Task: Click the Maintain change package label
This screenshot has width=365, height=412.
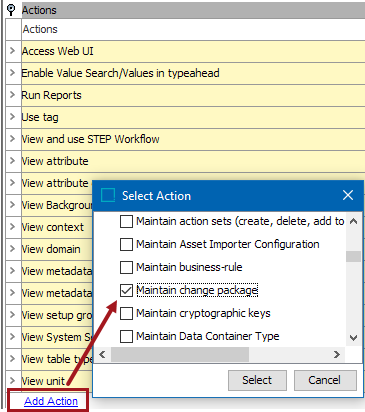Action: click(197, 290)
